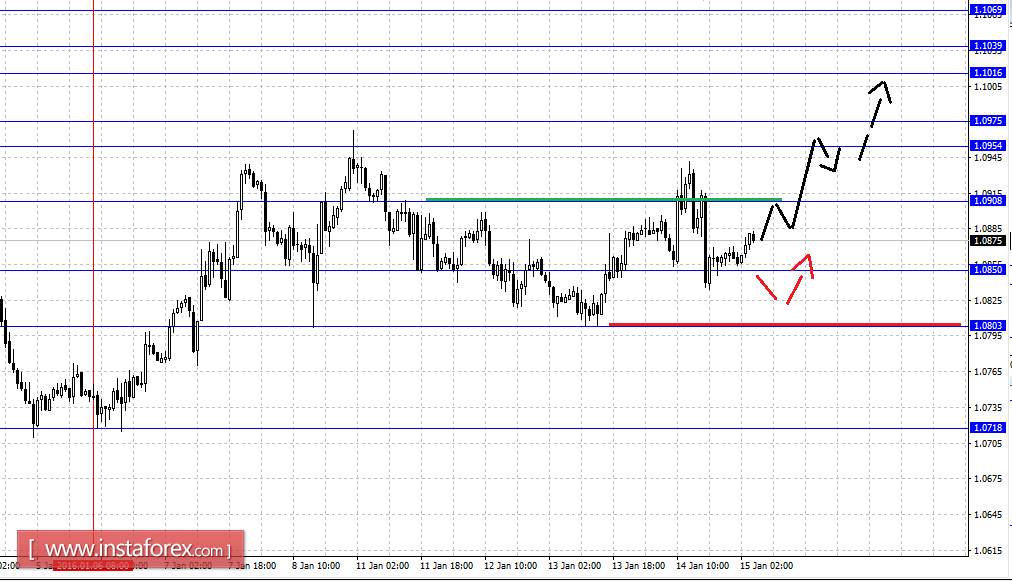1012x581 pixels.
Task: Click the 1.0945 price scale value
Action: click(988, 158)
